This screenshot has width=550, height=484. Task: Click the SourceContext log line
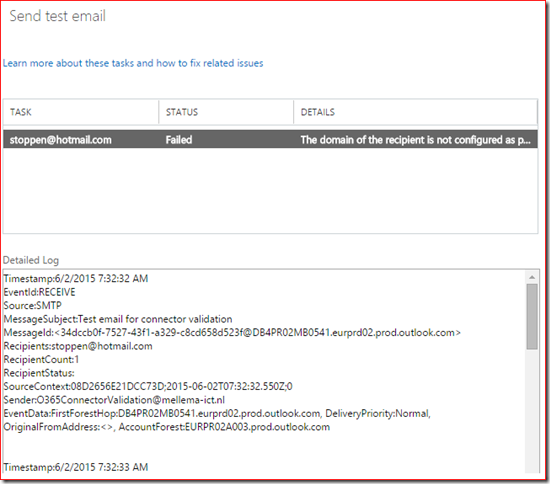click(148, 386)
